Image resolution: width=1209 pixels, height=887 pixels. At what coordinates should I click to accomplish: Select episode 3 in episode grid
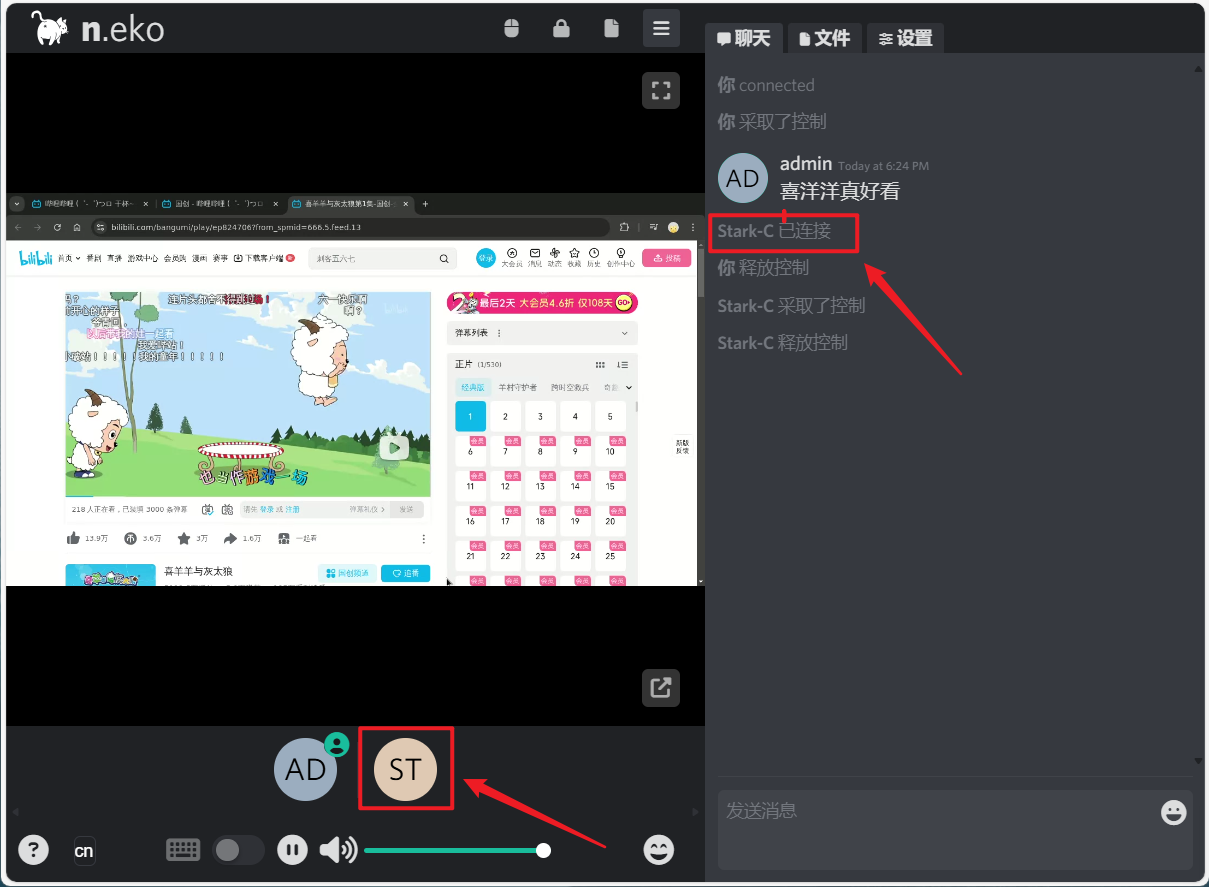(x=540, y=416)
